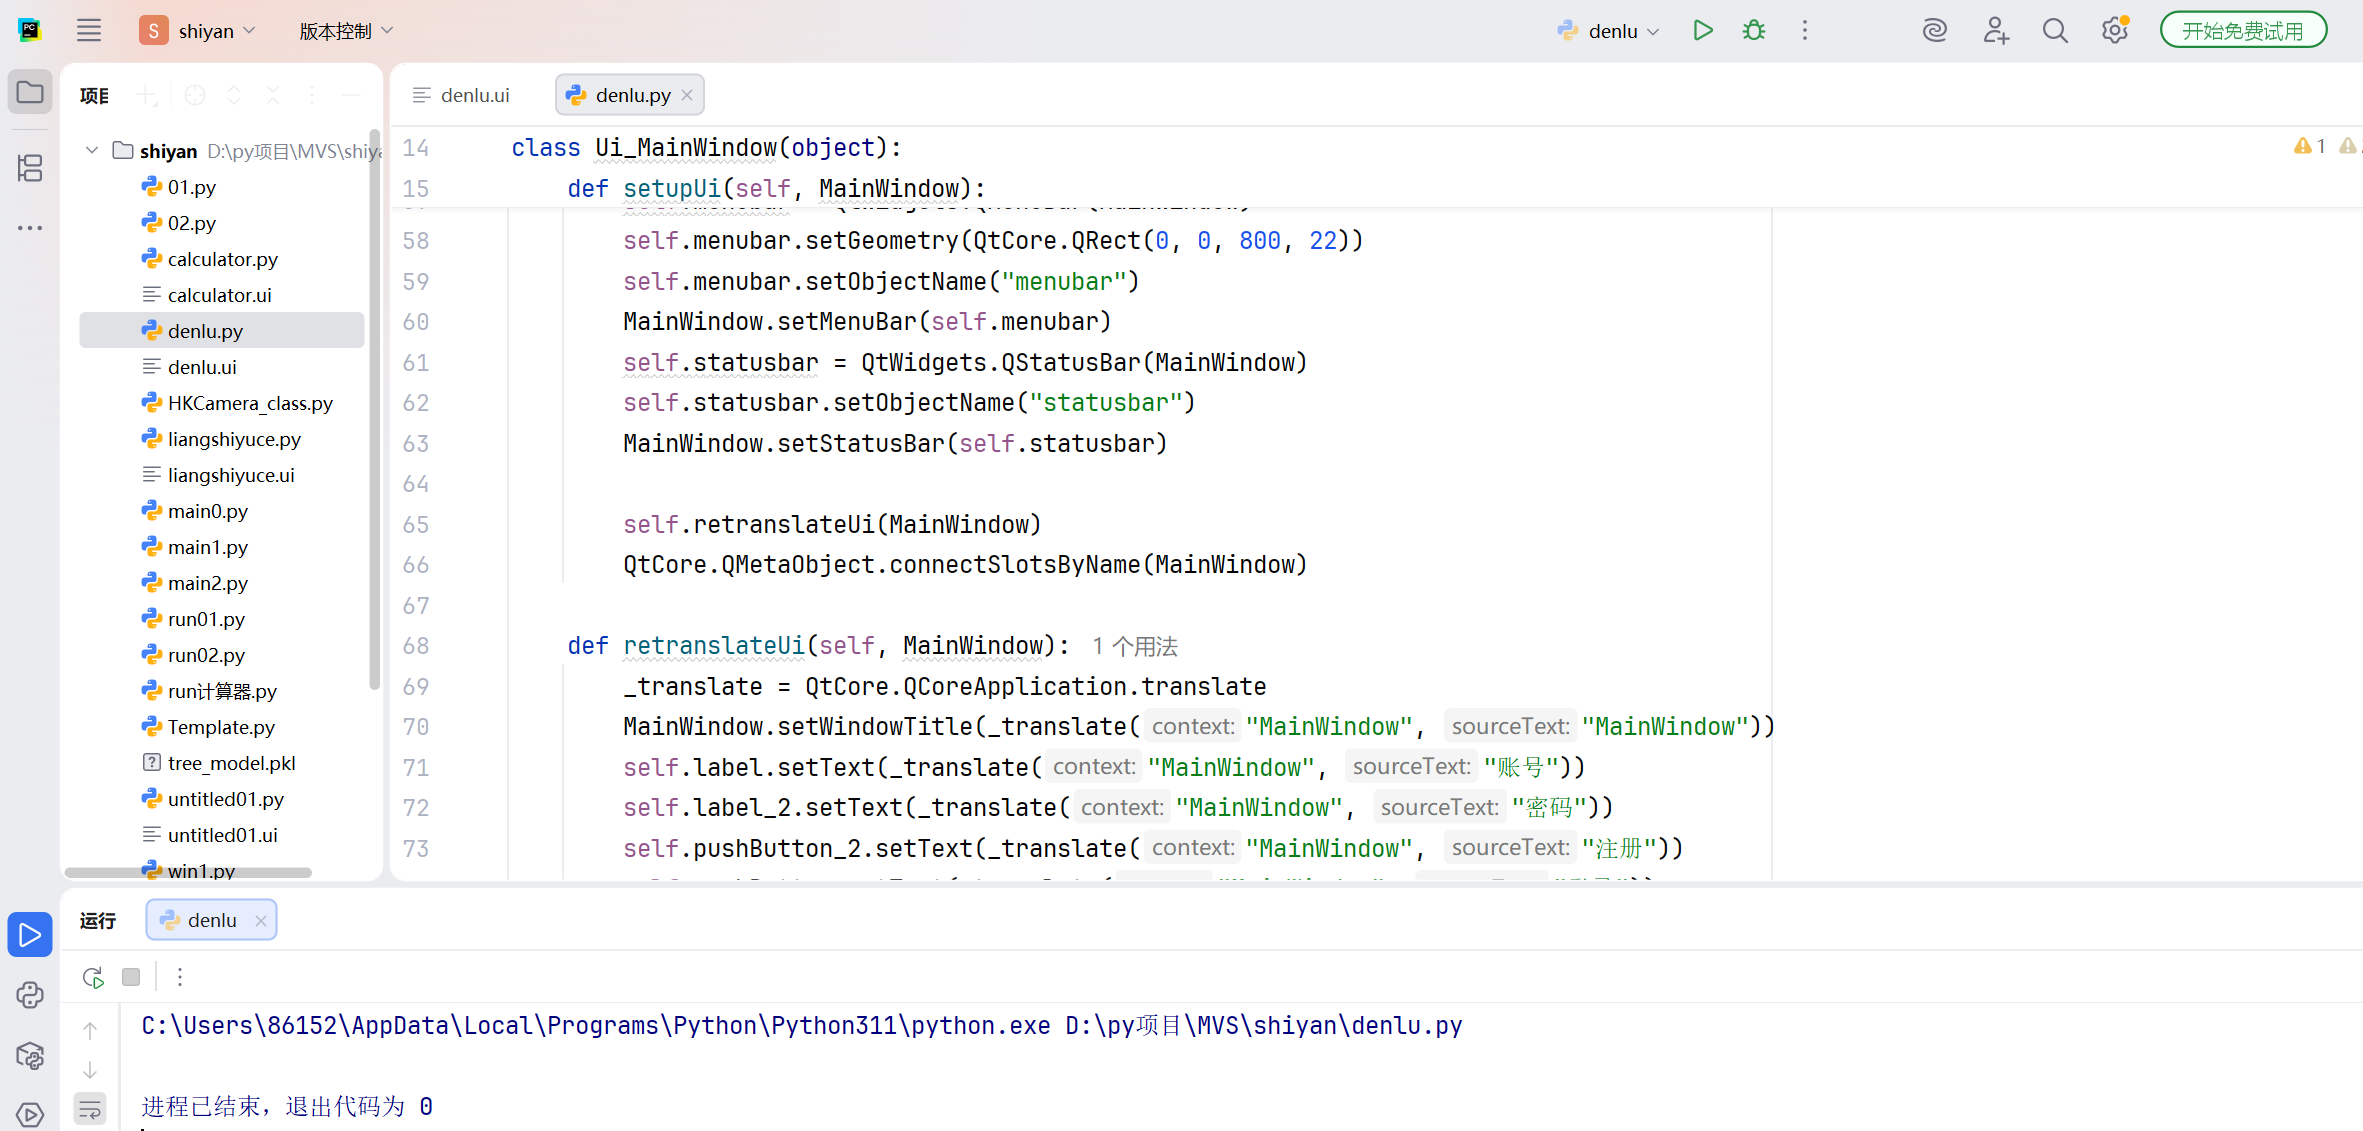
Task: Run the denlu configuration with play icon
Action: tap(1702, 30)
